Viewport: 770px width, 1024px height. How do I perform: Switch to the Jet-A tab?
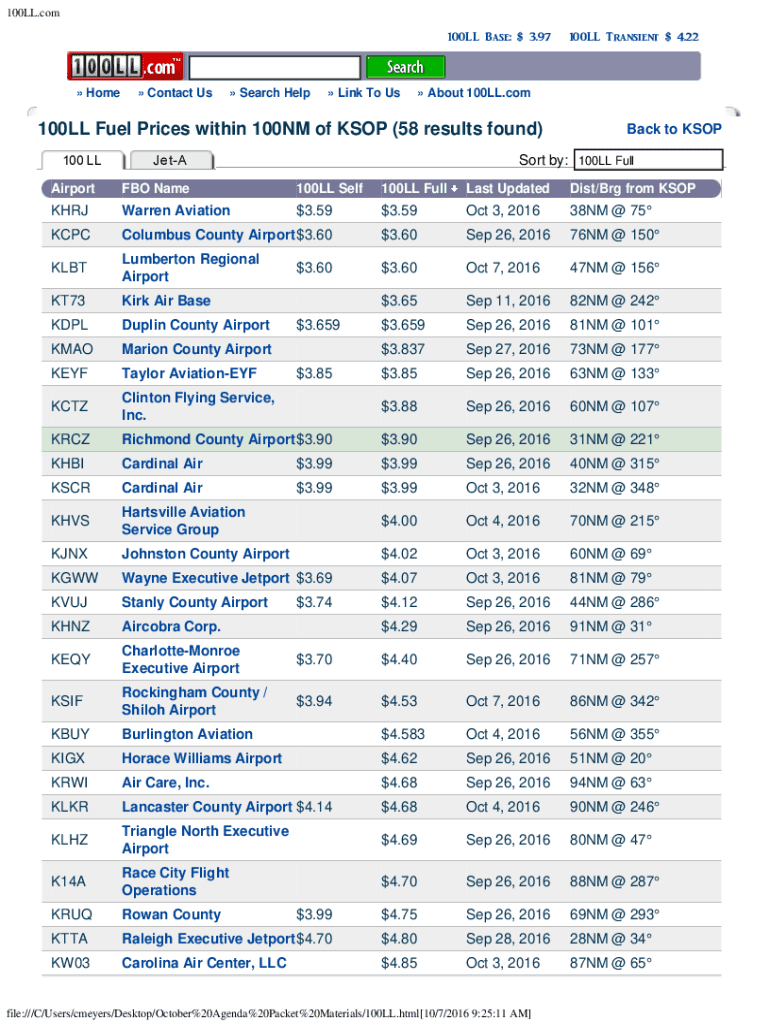[x=170, y=160]
